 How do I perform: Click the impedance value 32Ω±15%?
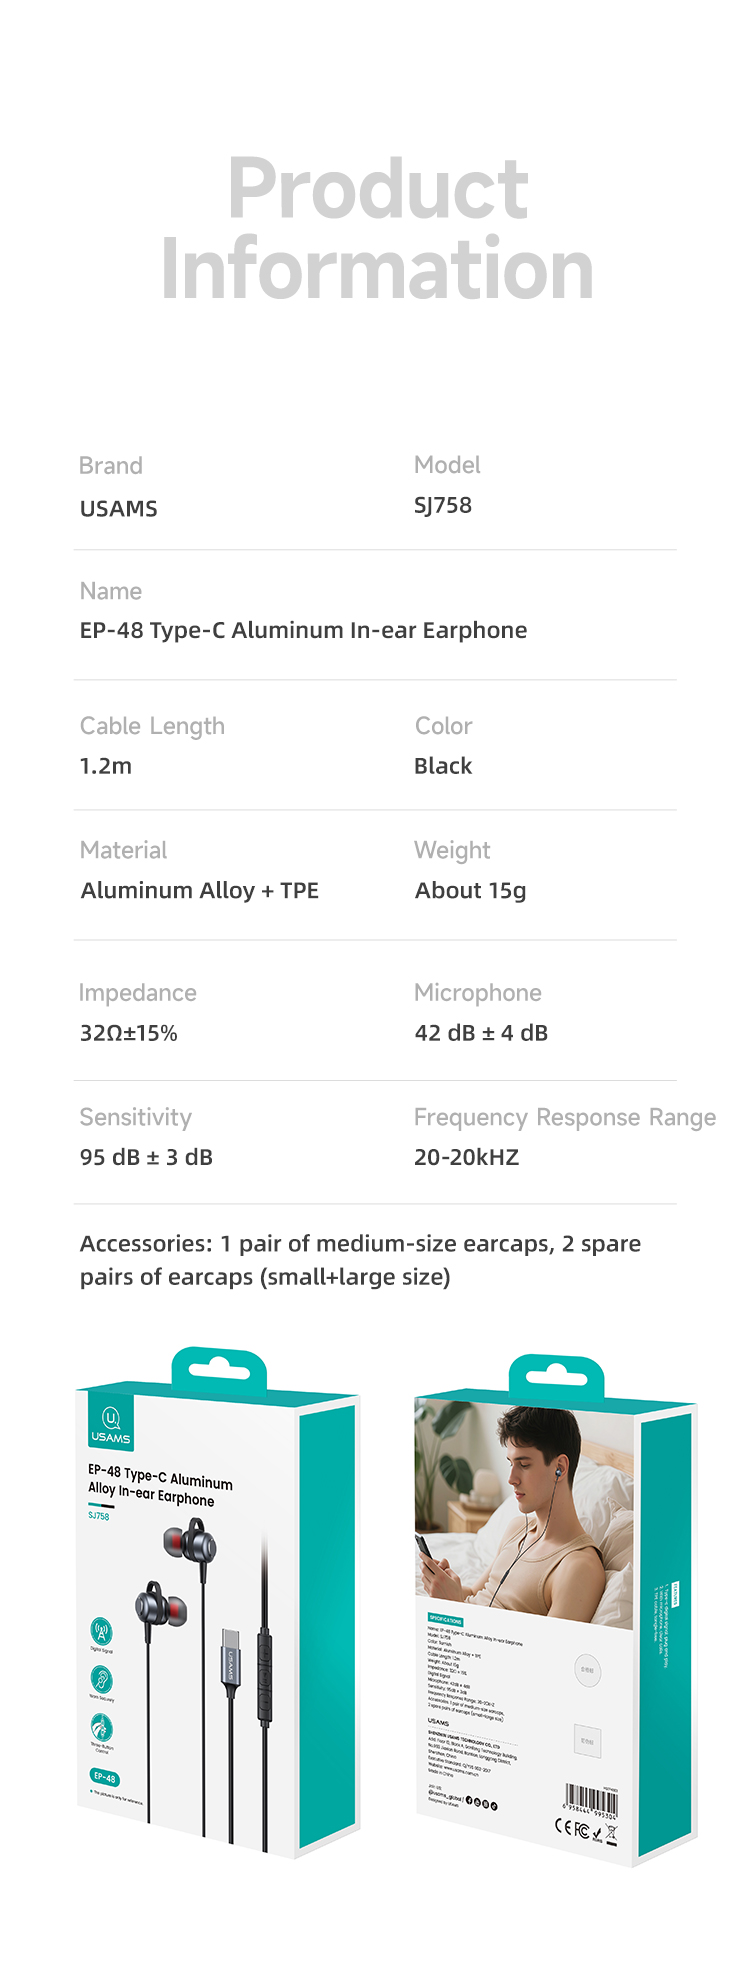pyautogui.click(x=129, y=1033)
